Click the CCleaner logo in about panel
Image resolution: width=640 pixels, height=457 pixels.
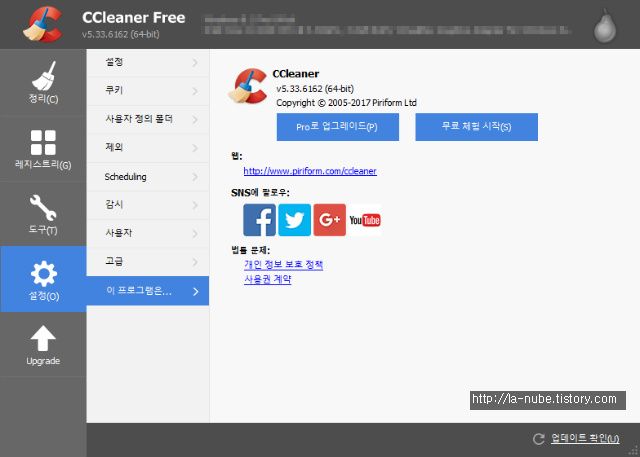pos(248,86)
